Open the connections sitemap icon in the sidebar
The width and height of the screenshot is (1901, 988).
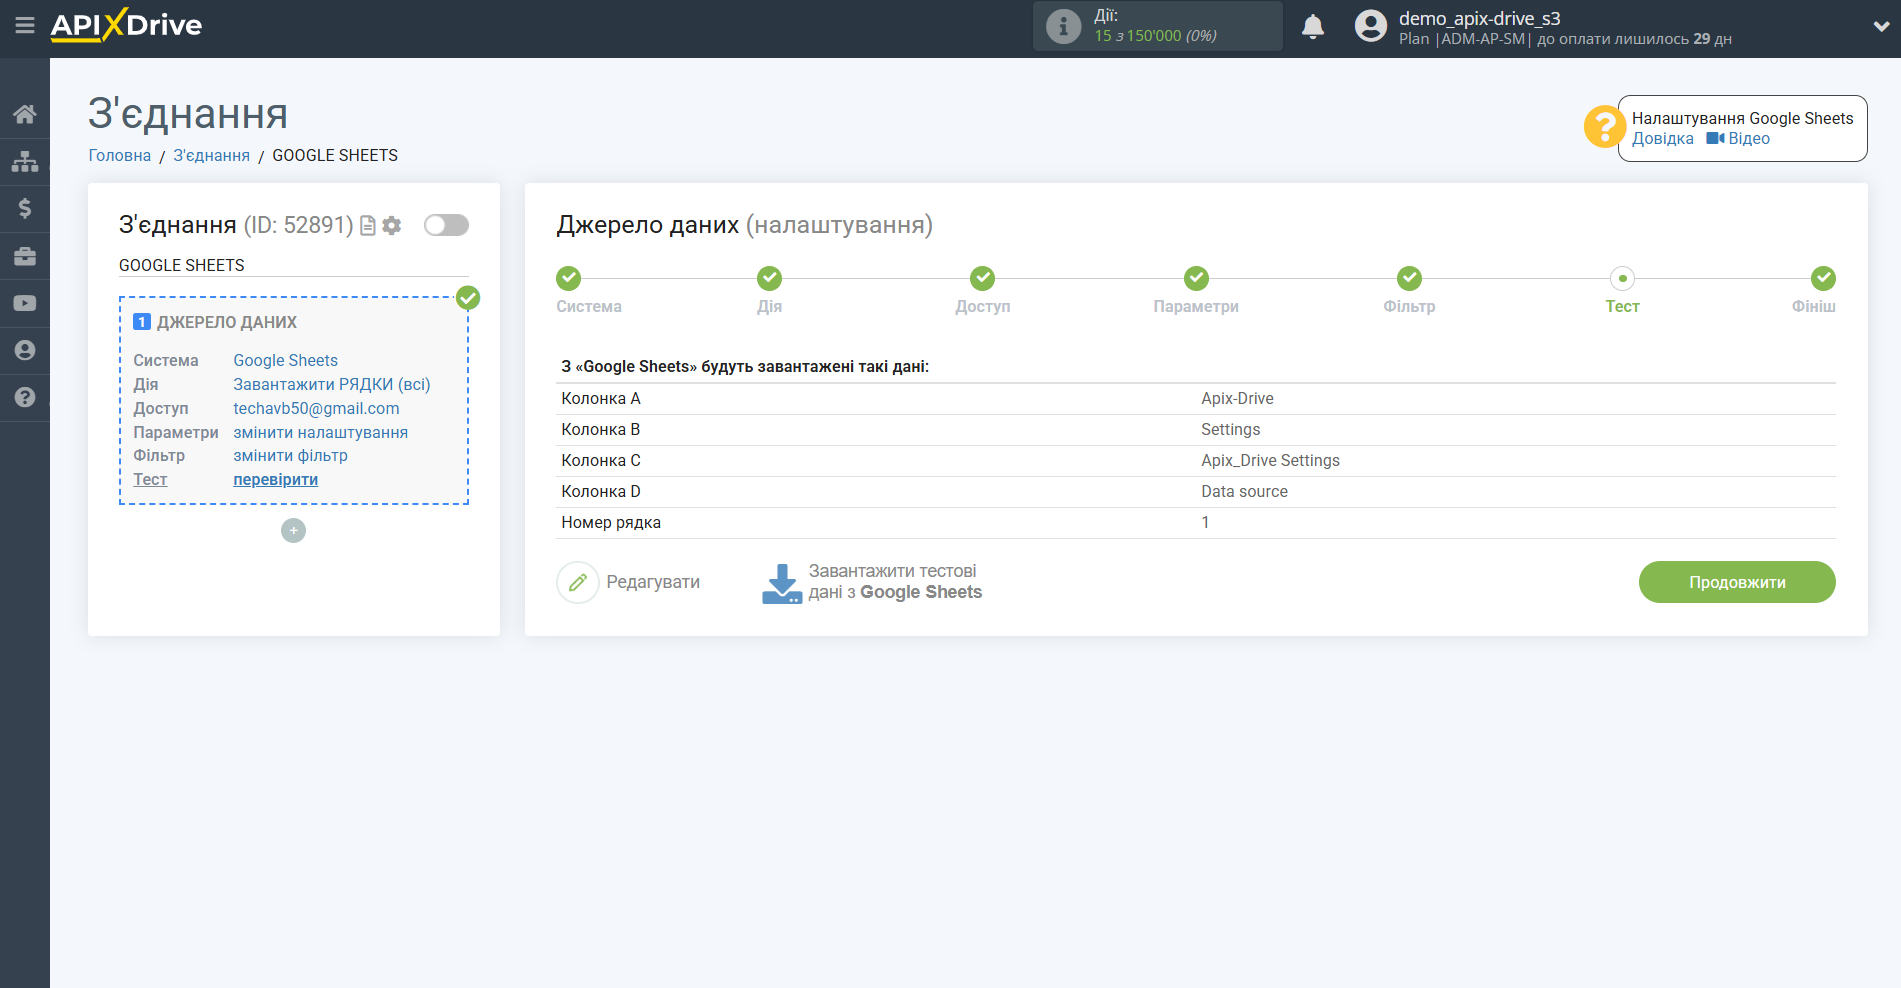coord(25,161)
